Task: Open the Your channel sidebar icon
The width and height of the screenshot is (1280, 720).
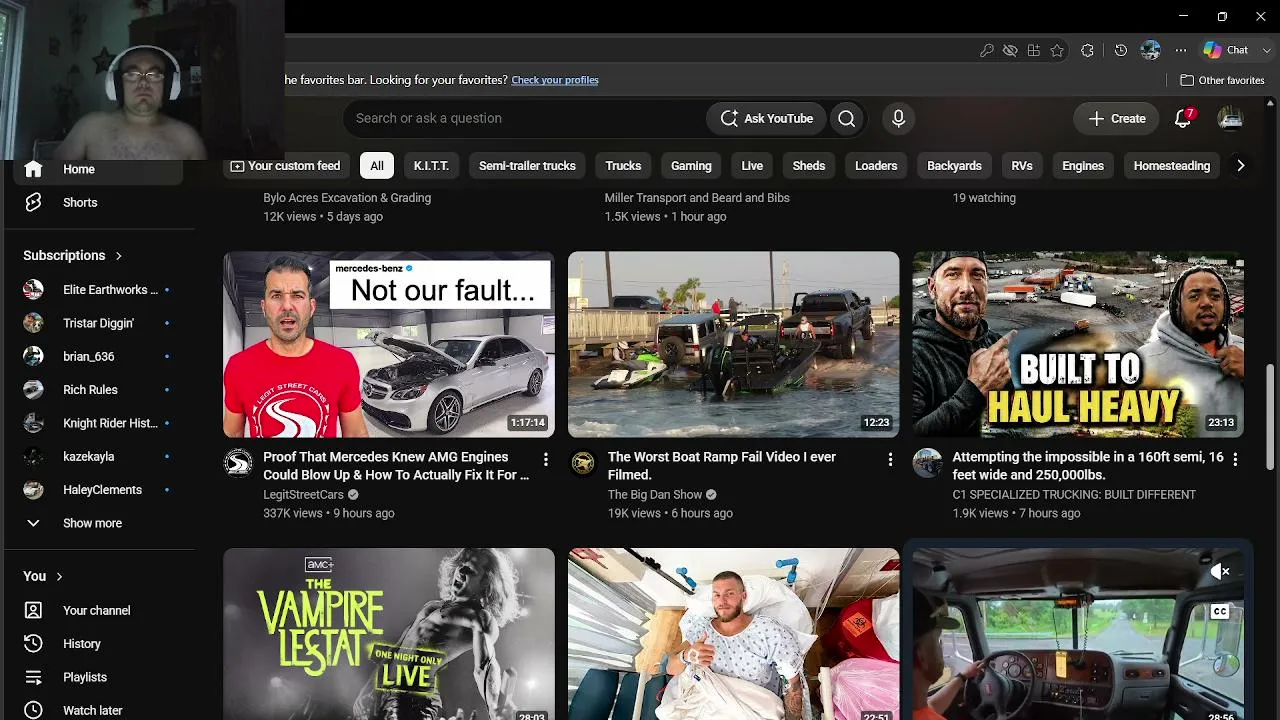Action: click(33, 610)
